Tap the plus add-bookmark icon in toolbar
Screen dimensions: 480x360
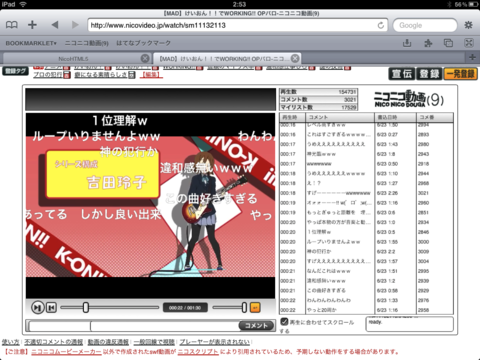point(32,25)
